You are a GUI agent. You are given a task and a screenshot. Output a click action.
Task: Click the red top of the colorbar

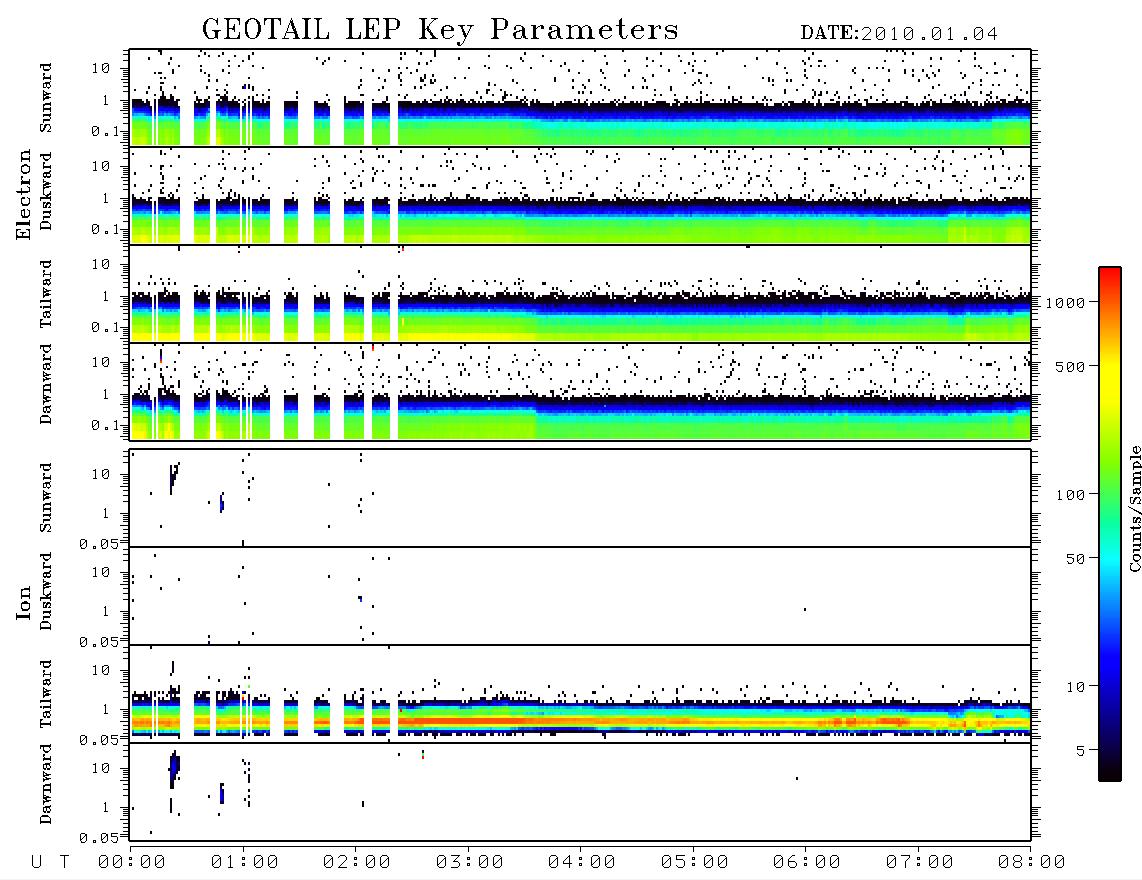click(x=1110, y=277)
